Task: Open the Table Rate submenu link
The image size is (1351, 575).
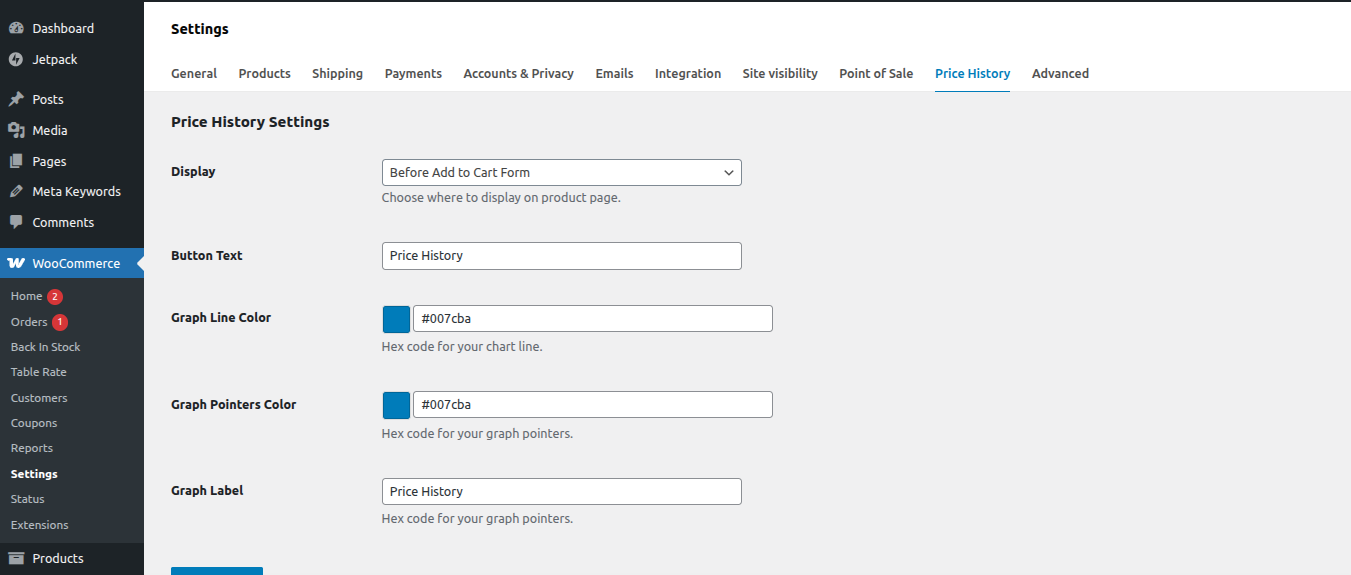Action: tap(39, 372)
